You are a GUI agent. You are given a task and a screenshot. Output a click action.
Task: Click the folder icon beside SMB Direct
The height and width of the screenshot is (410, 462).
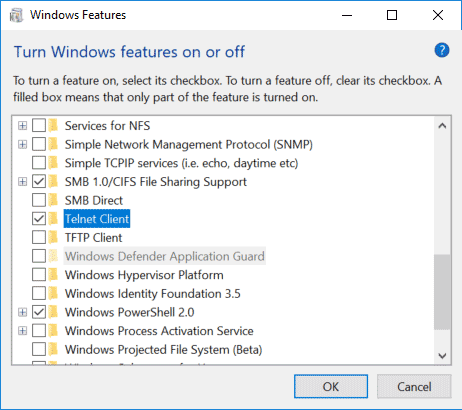[x=53, y=200]
